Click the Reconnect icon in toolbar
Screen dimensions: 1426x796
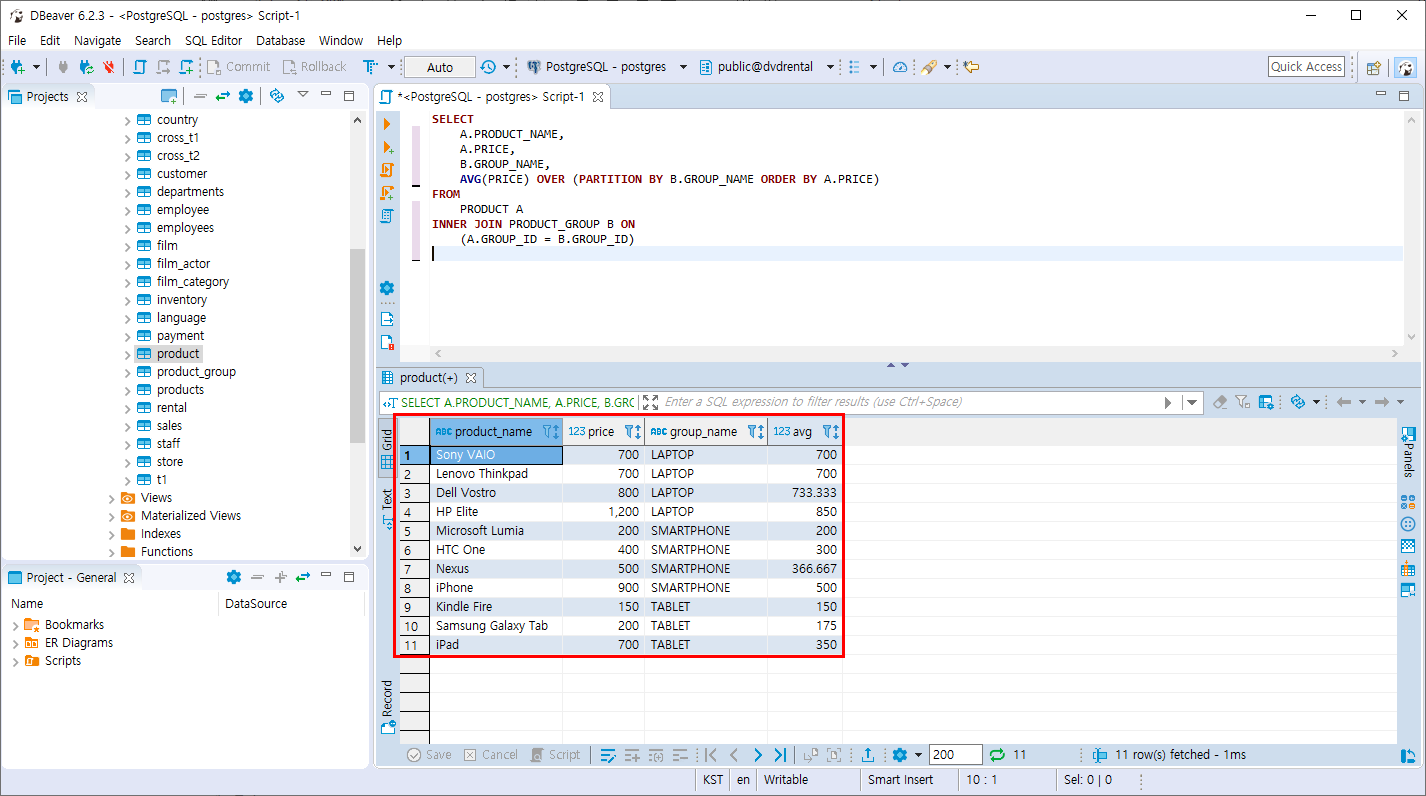(x=87, y=67)
